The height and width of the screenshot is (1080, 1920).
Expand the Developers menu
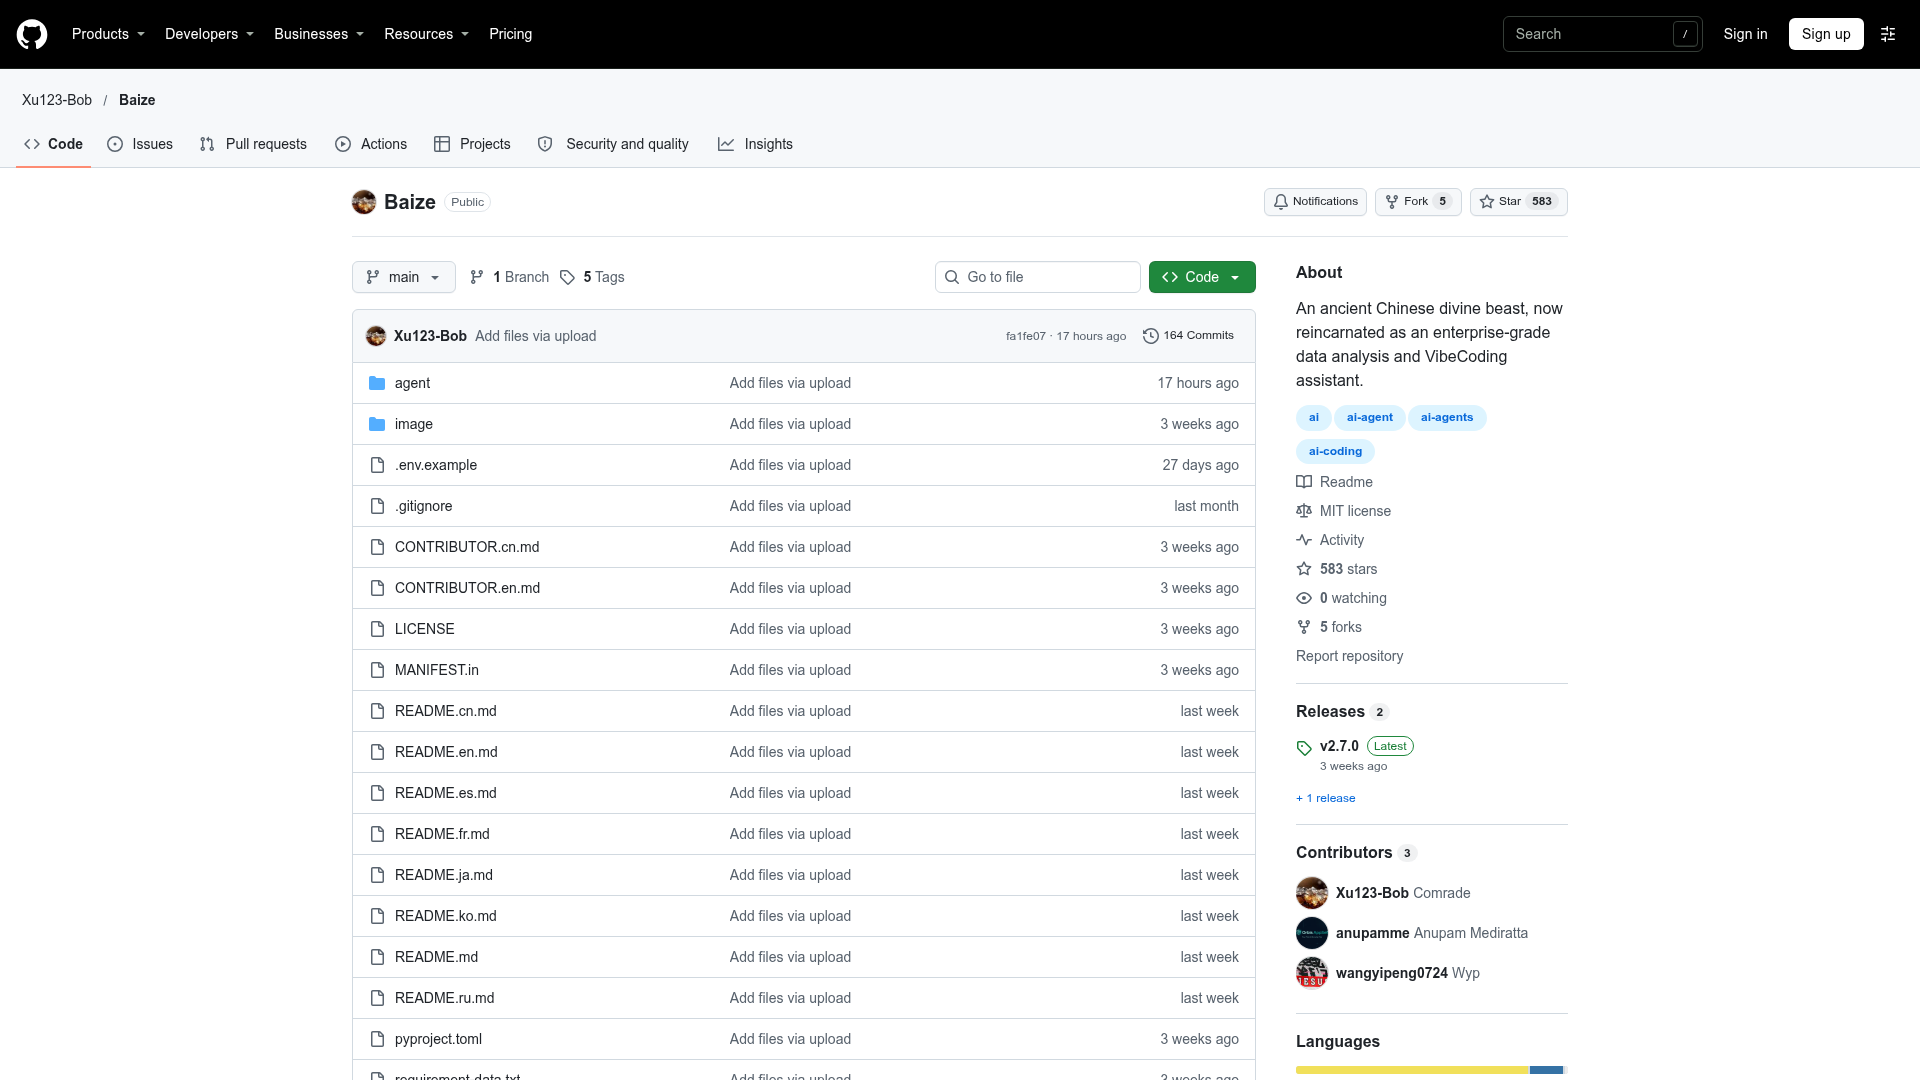pyautogui.click(x=210, y=34)
